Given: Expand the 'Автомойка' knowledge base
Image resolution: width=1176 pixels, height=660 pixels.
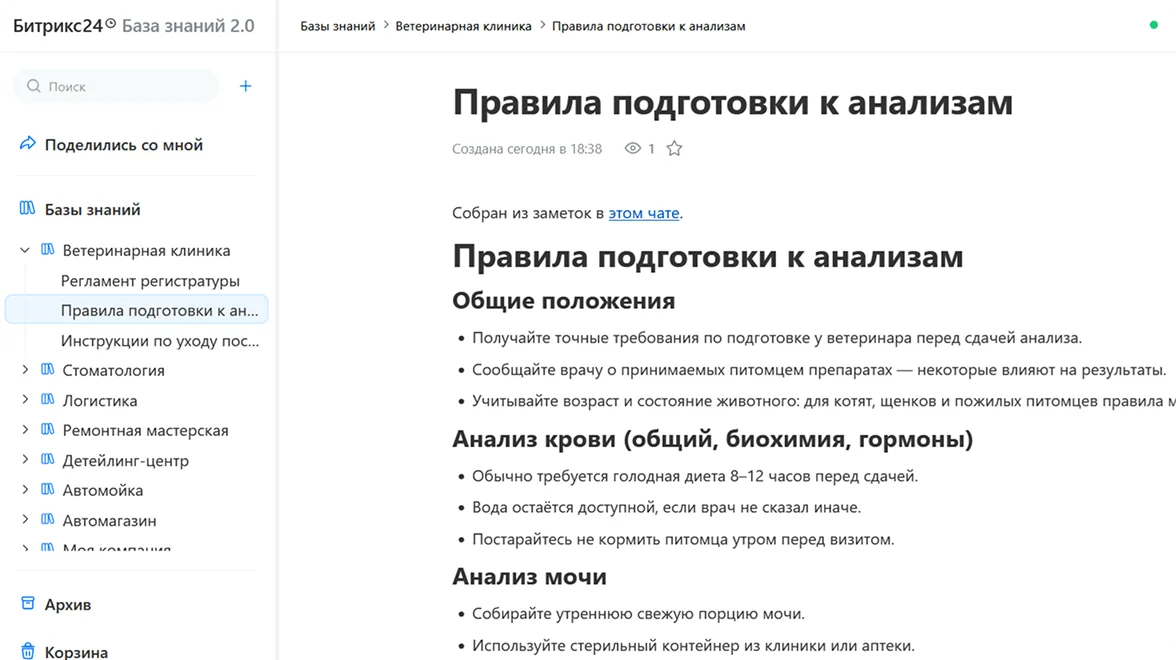Looking at the screenshot, I should click(25, 489).
